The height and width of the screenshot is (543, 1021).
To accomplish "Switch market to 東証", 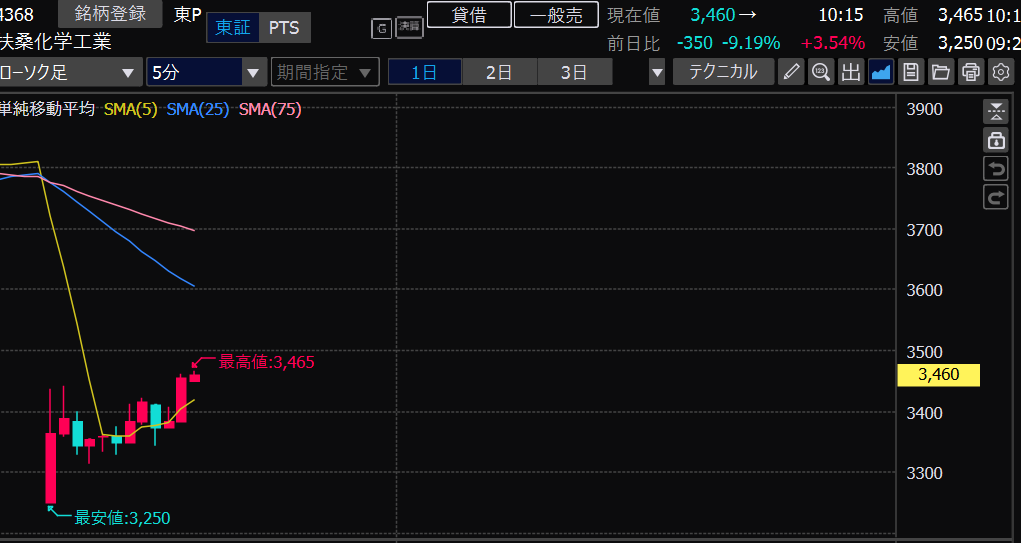I will point(232,28).
